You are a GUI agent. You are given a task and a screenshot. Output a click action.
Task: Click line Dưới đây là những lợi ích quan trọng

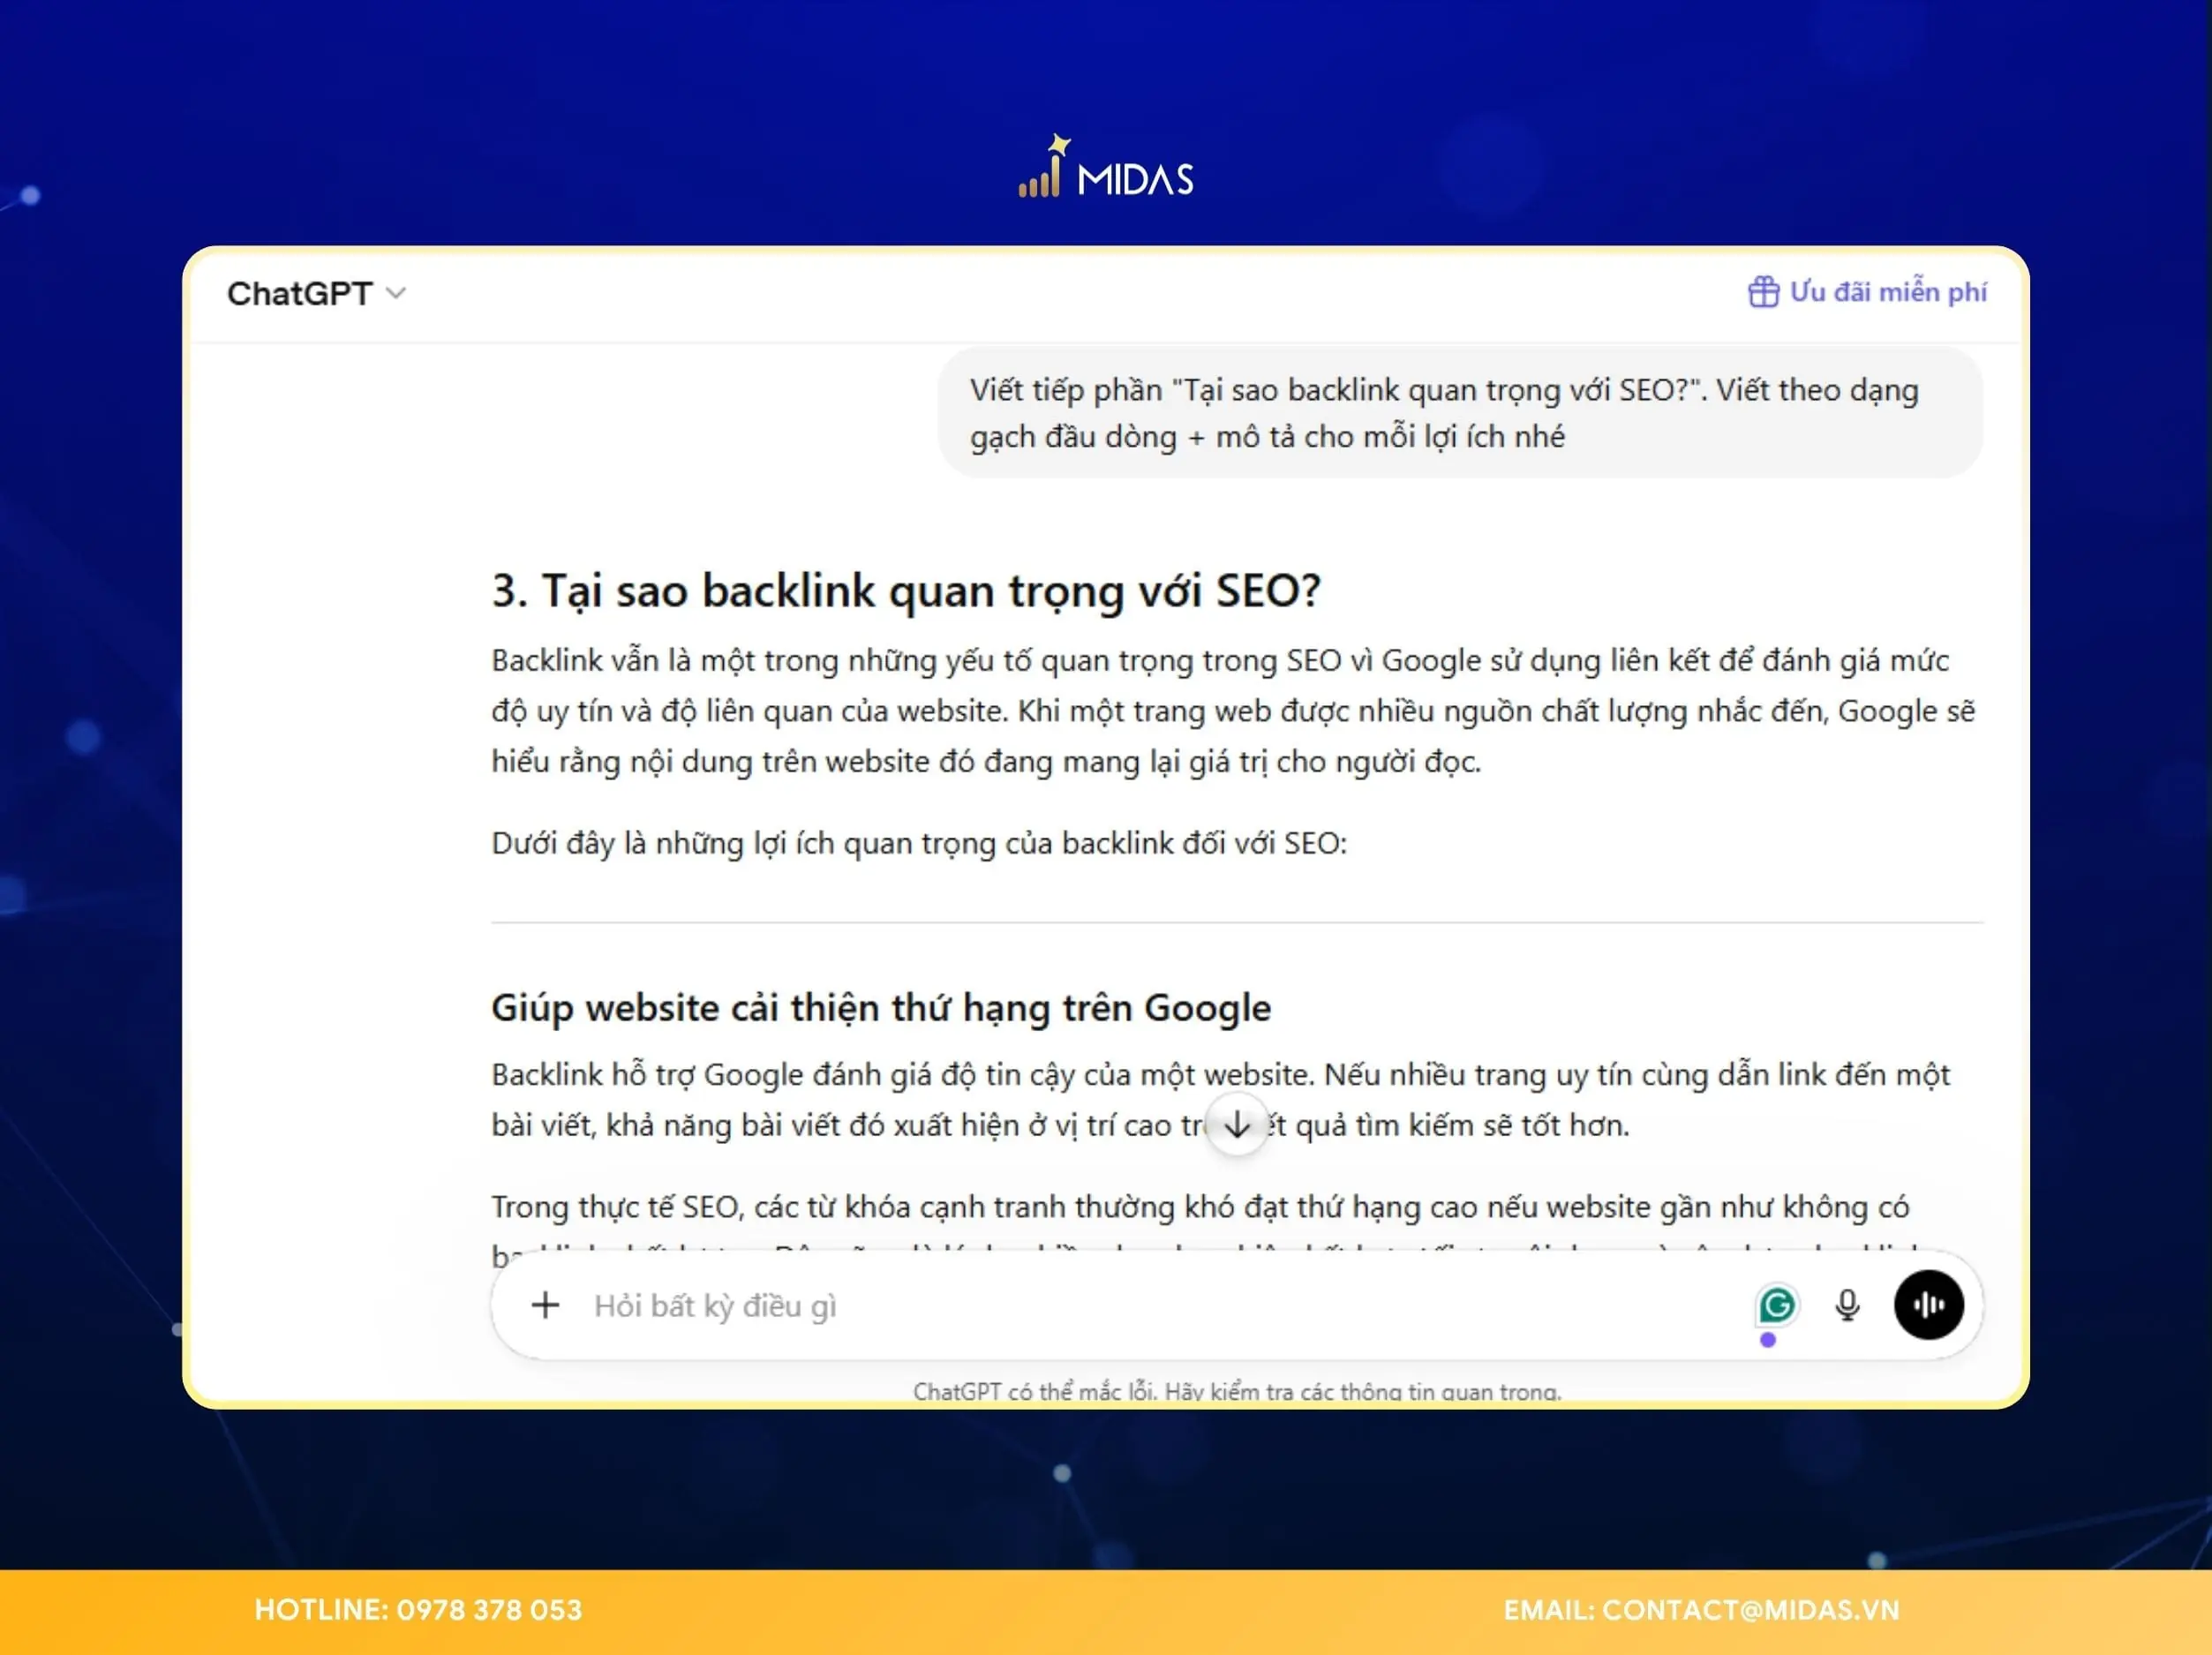click(919, 843)
